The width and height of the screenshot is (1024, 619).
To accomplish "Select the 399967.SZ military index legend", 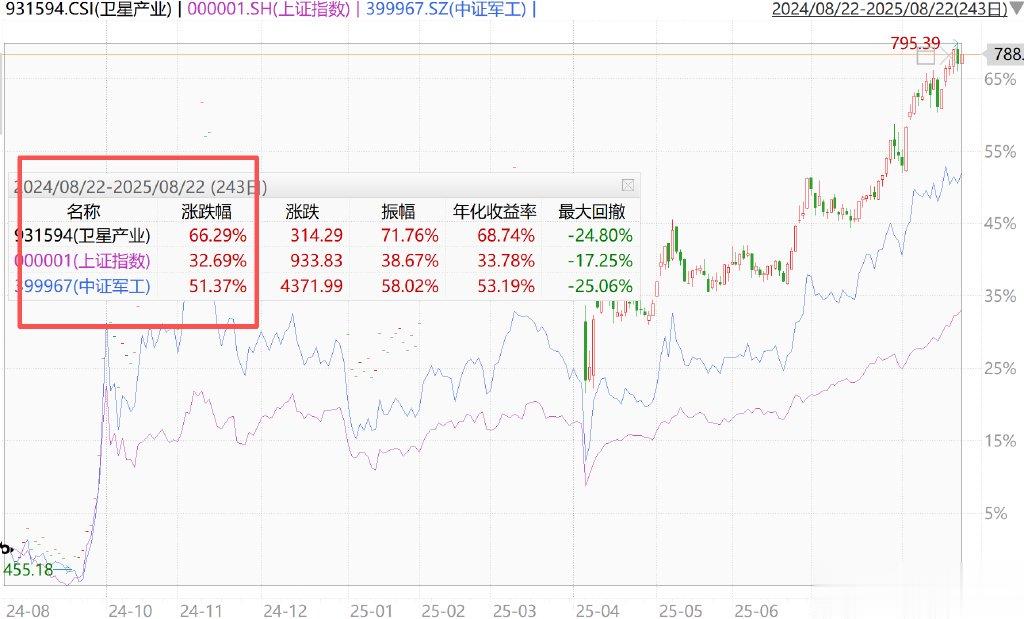I will [x=447, y=9].
